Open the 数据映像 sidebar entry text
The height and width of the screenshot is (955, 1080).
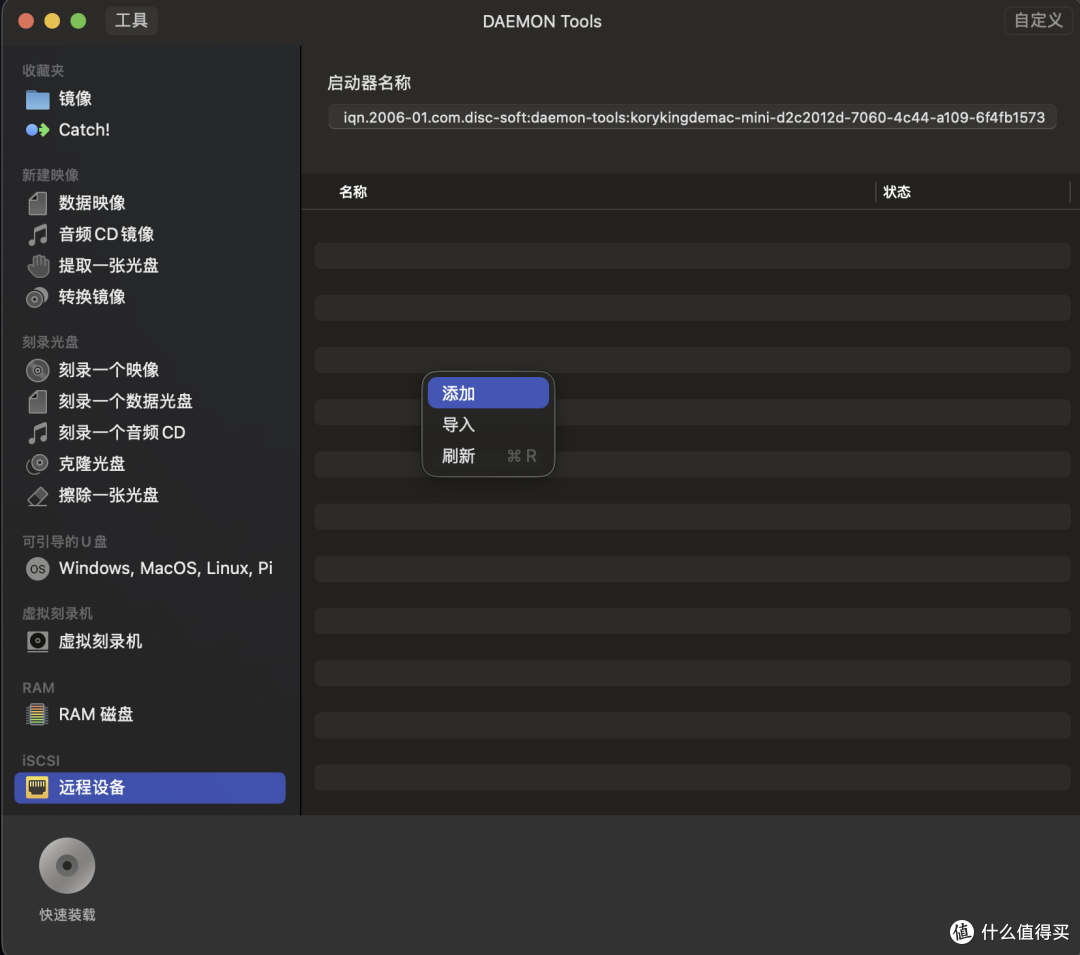coord(92,203)
